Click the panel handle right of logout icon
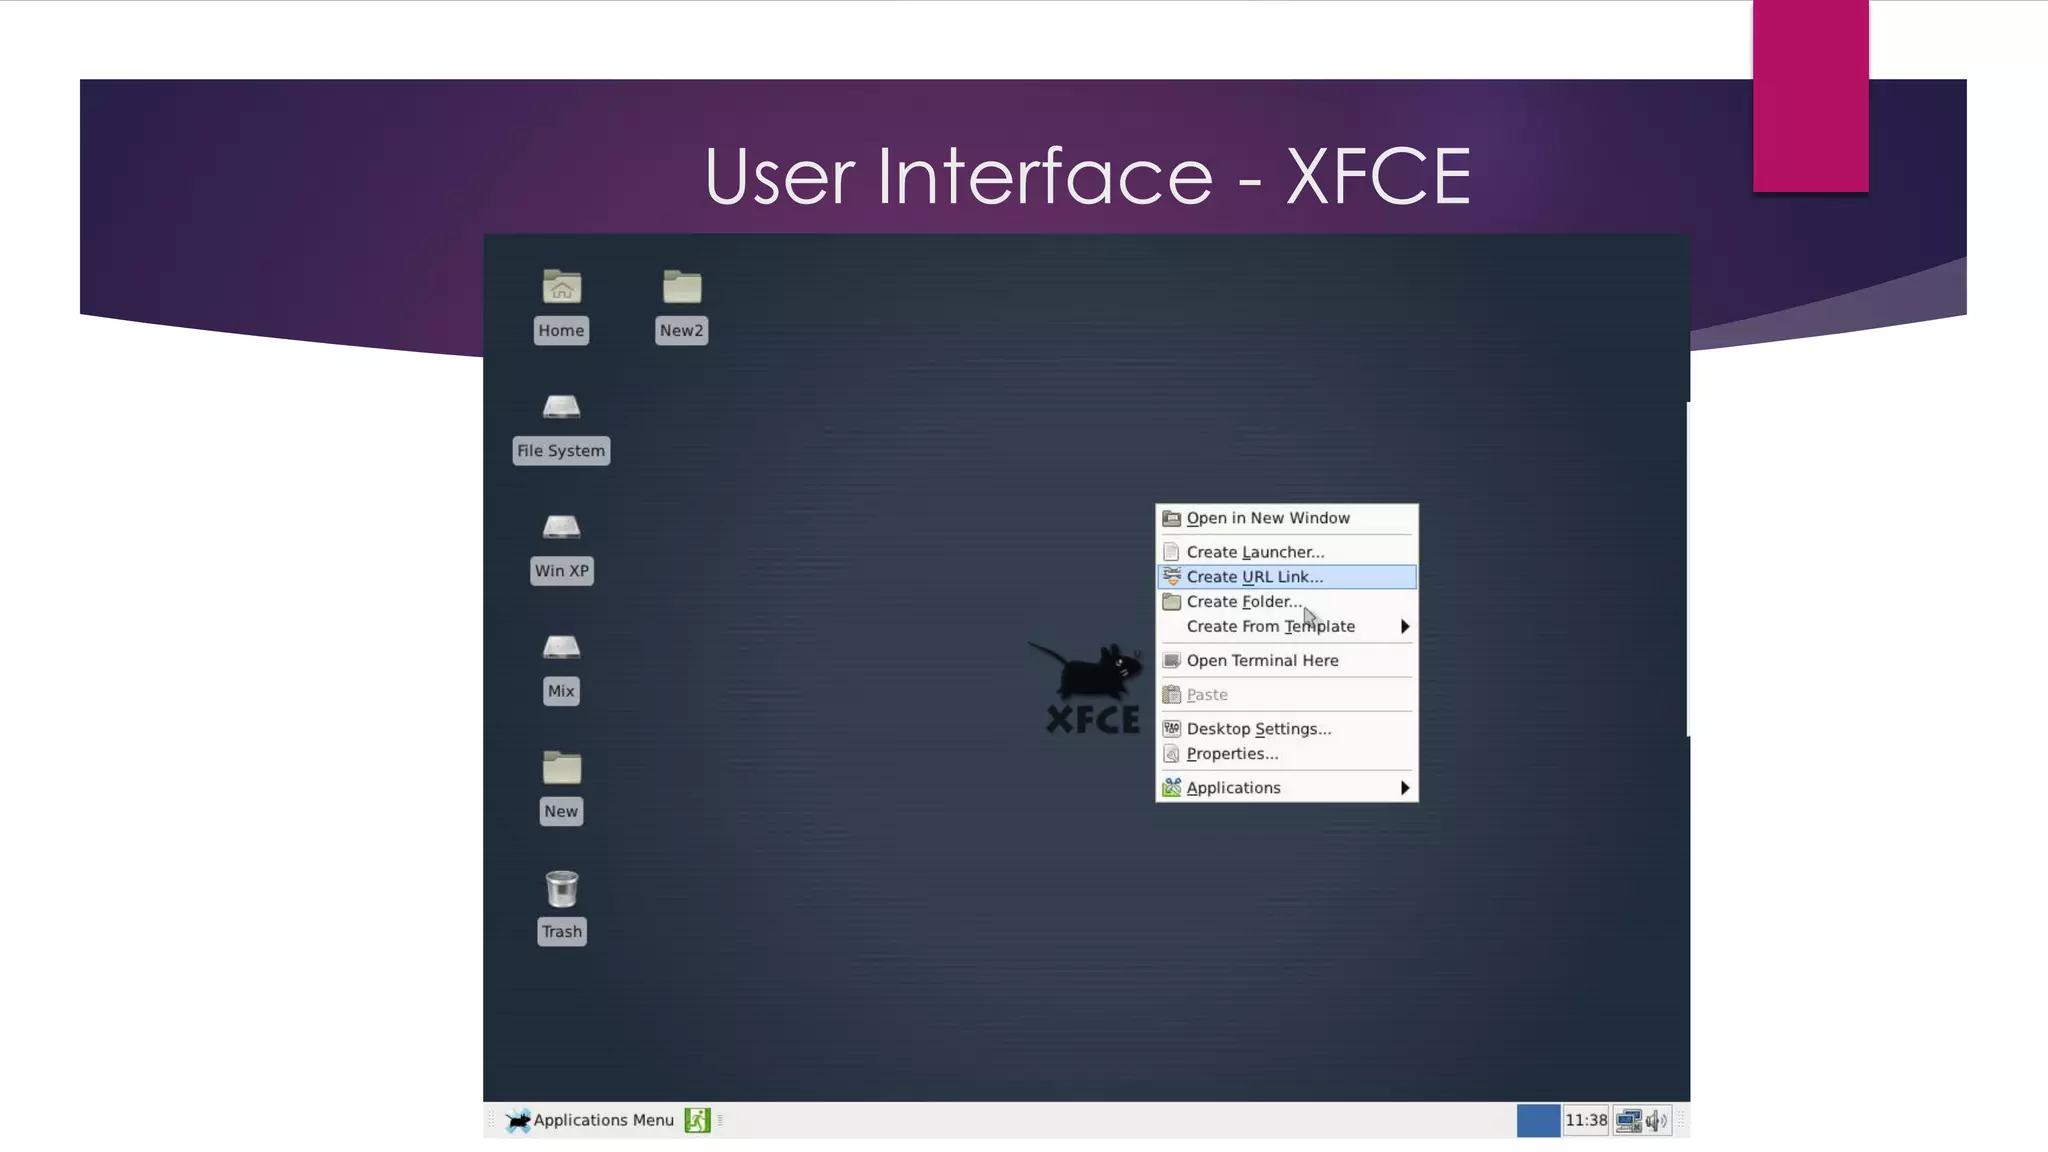Image resolution: width=2048 pixels, height=1152 pixels. point(720,1120)
